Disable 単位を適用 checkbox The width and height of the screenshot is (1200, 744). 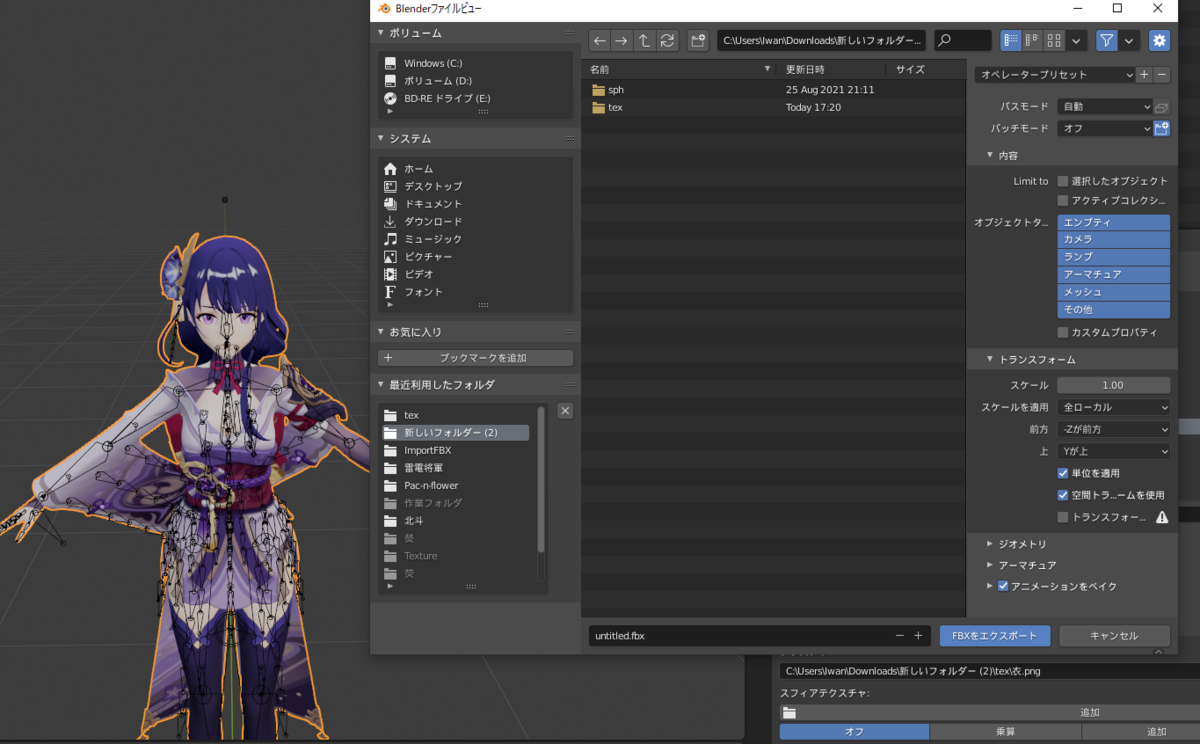click(x=1063, y=473)
